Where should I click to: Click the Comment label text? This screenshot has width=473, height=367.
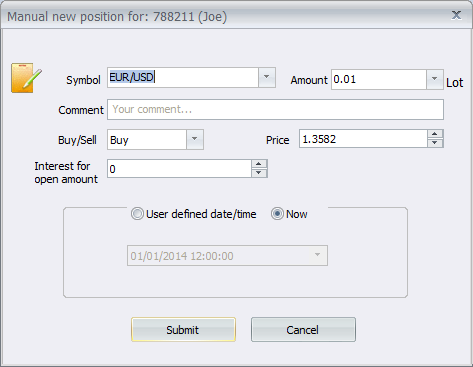pyautogui.click(x=81, y=110)
